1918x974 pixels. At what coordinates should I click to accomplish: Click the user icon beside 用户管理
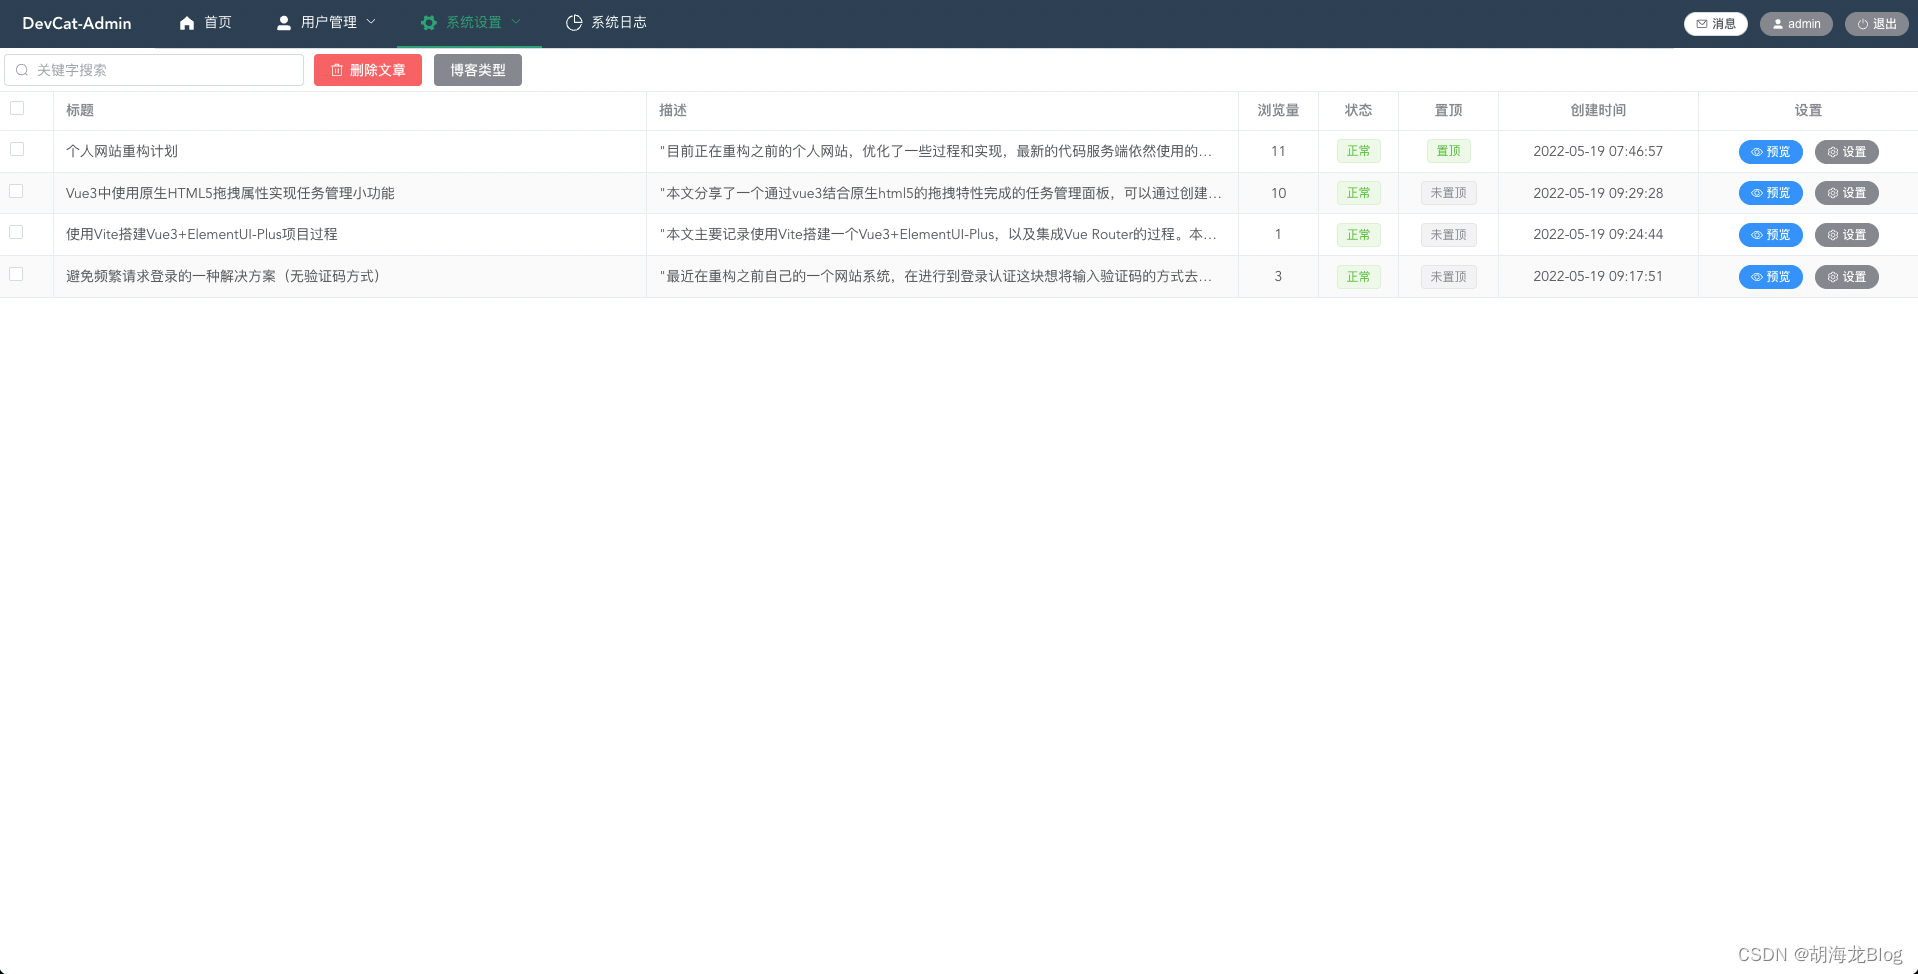[284, 23]
